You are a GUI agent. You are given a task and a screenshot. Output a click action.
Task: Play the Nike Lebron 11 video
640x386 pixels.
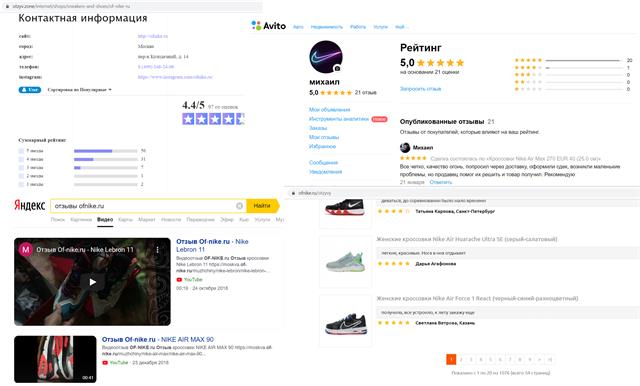tap(93, 282)
